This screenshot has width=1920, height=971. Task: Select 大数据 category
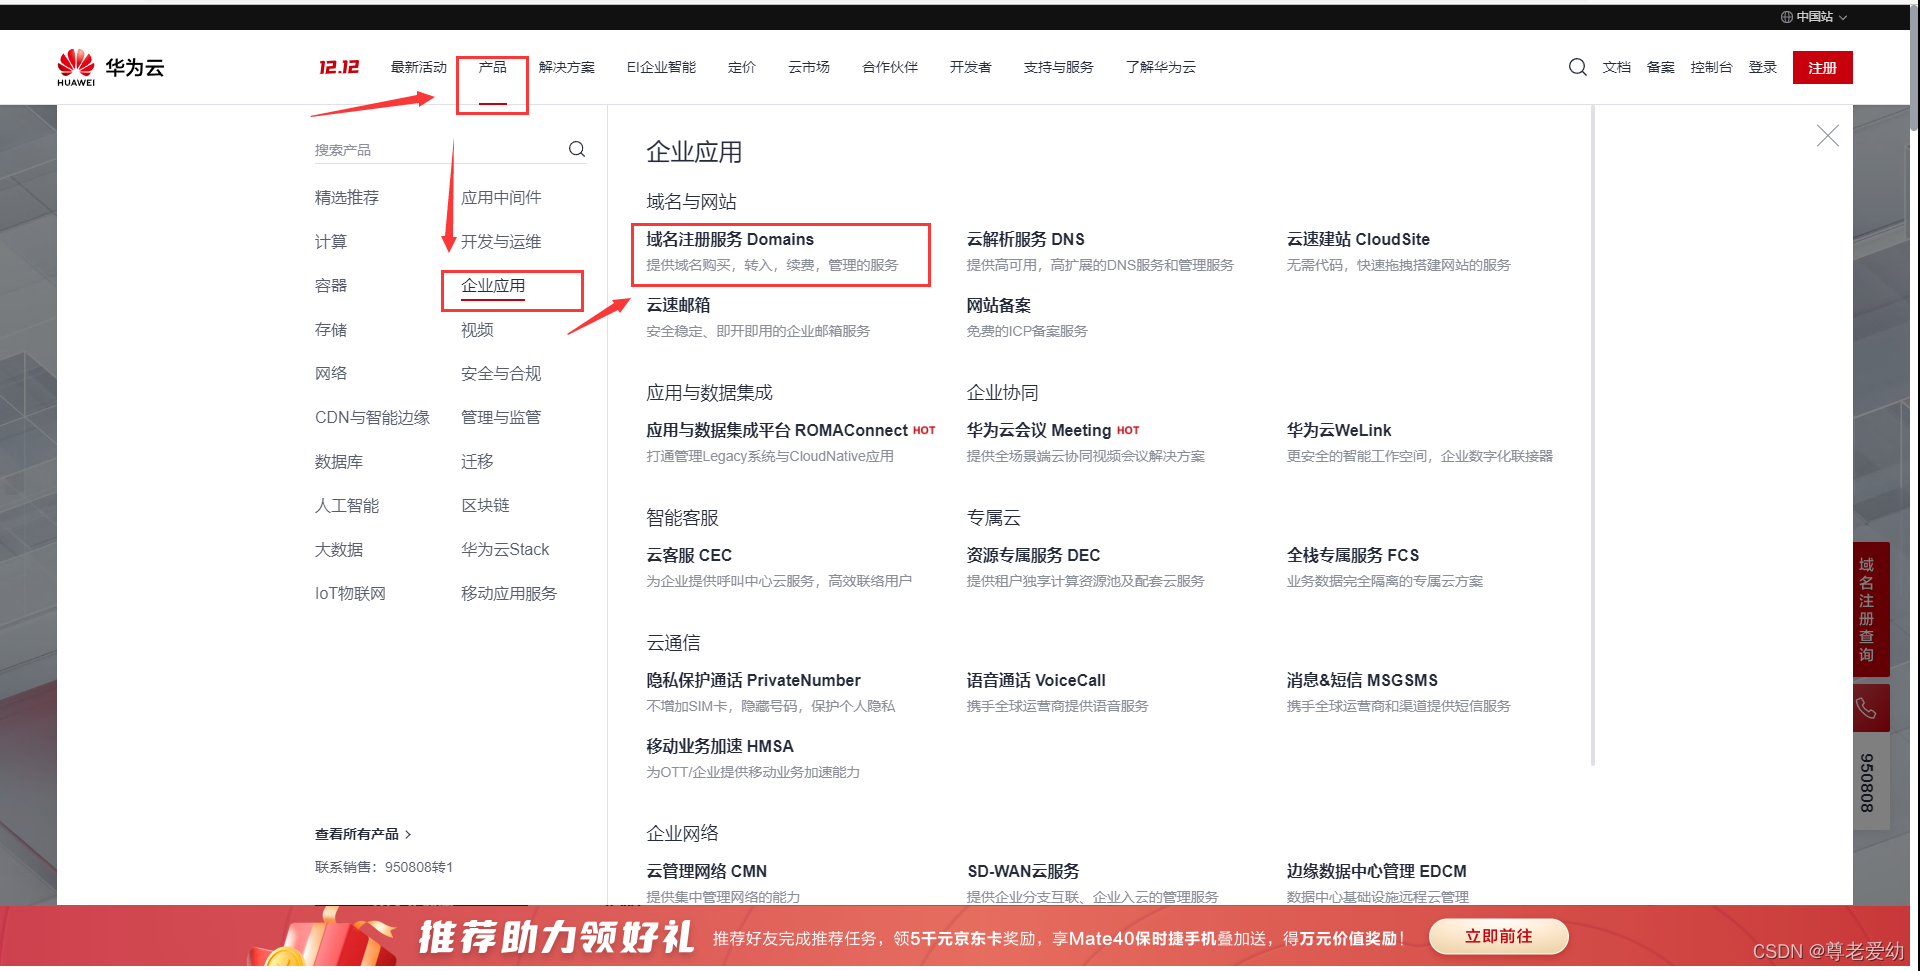click(339, 550)
